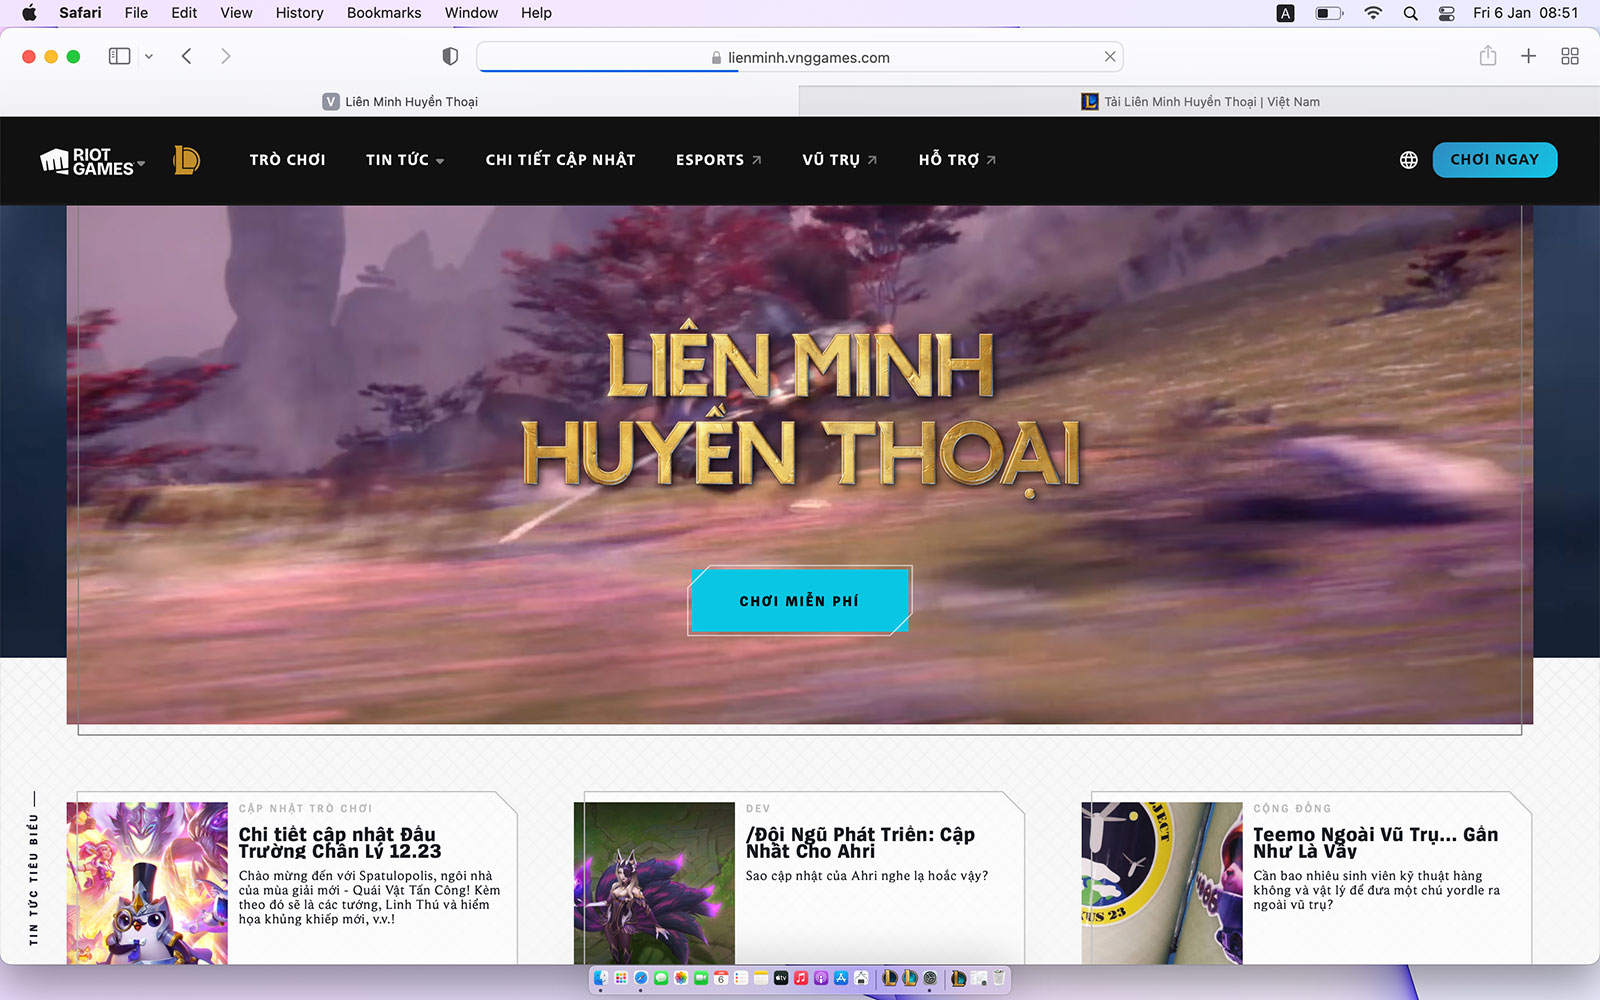
Task: Toggle Safari sidebar button
Action: coord(119,56)
